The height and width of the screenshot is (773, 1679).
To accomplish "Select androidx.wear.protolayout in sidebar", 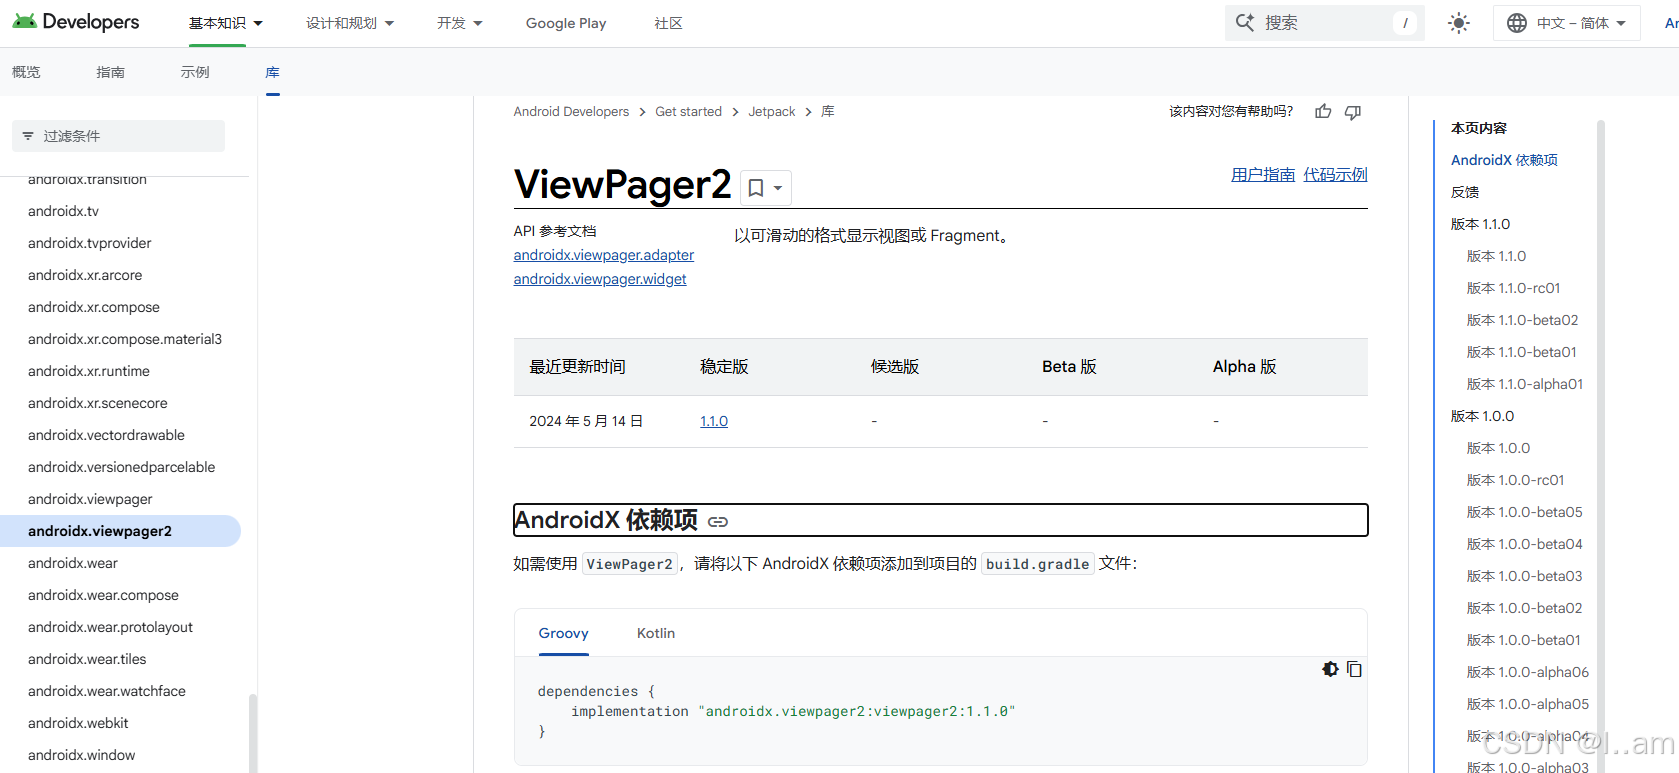I will coord(110,627).
